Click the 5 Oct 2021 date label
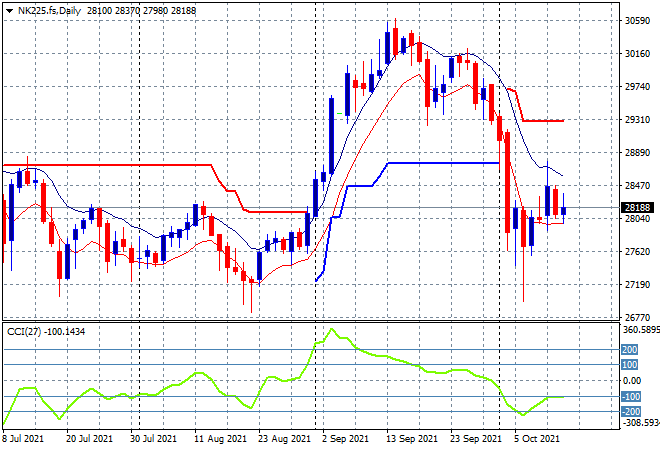Viewport: 660px width, 450px height. click(537, 439)
